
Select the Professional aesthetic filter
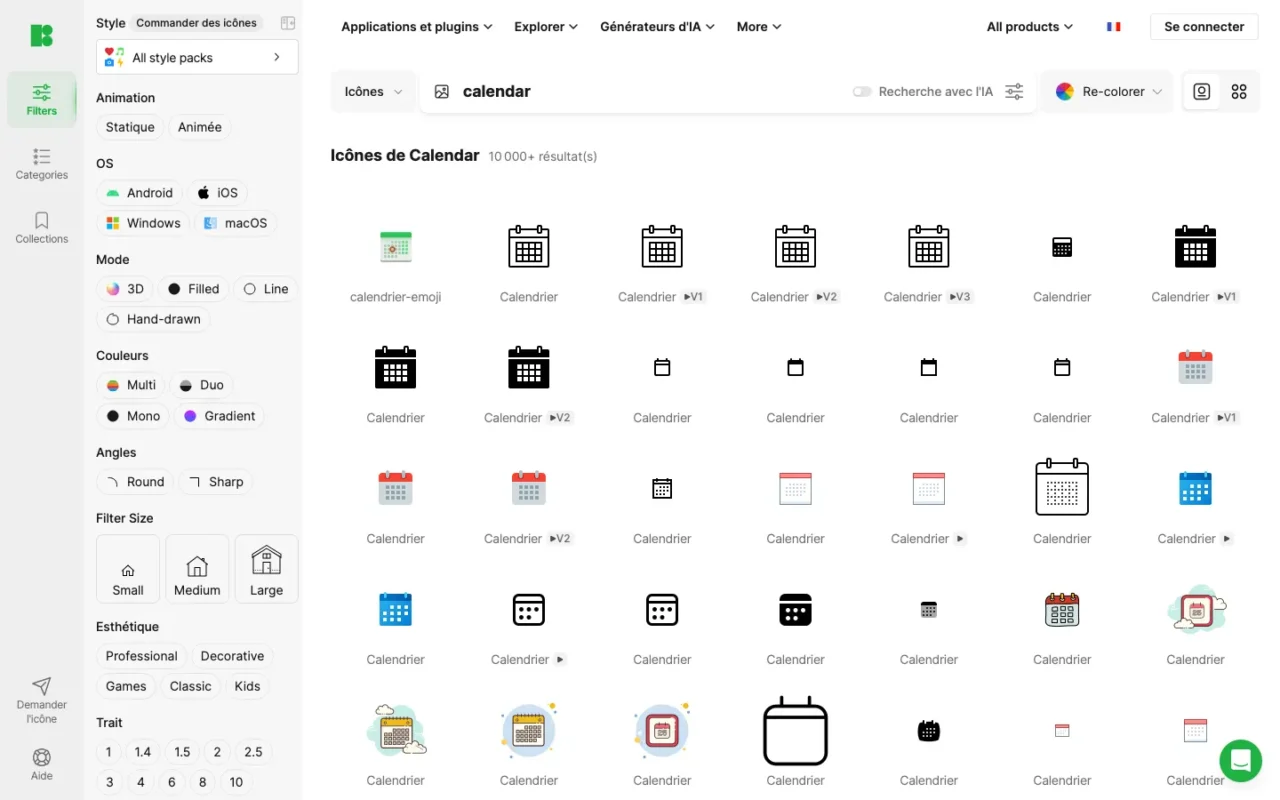[141, 656]
